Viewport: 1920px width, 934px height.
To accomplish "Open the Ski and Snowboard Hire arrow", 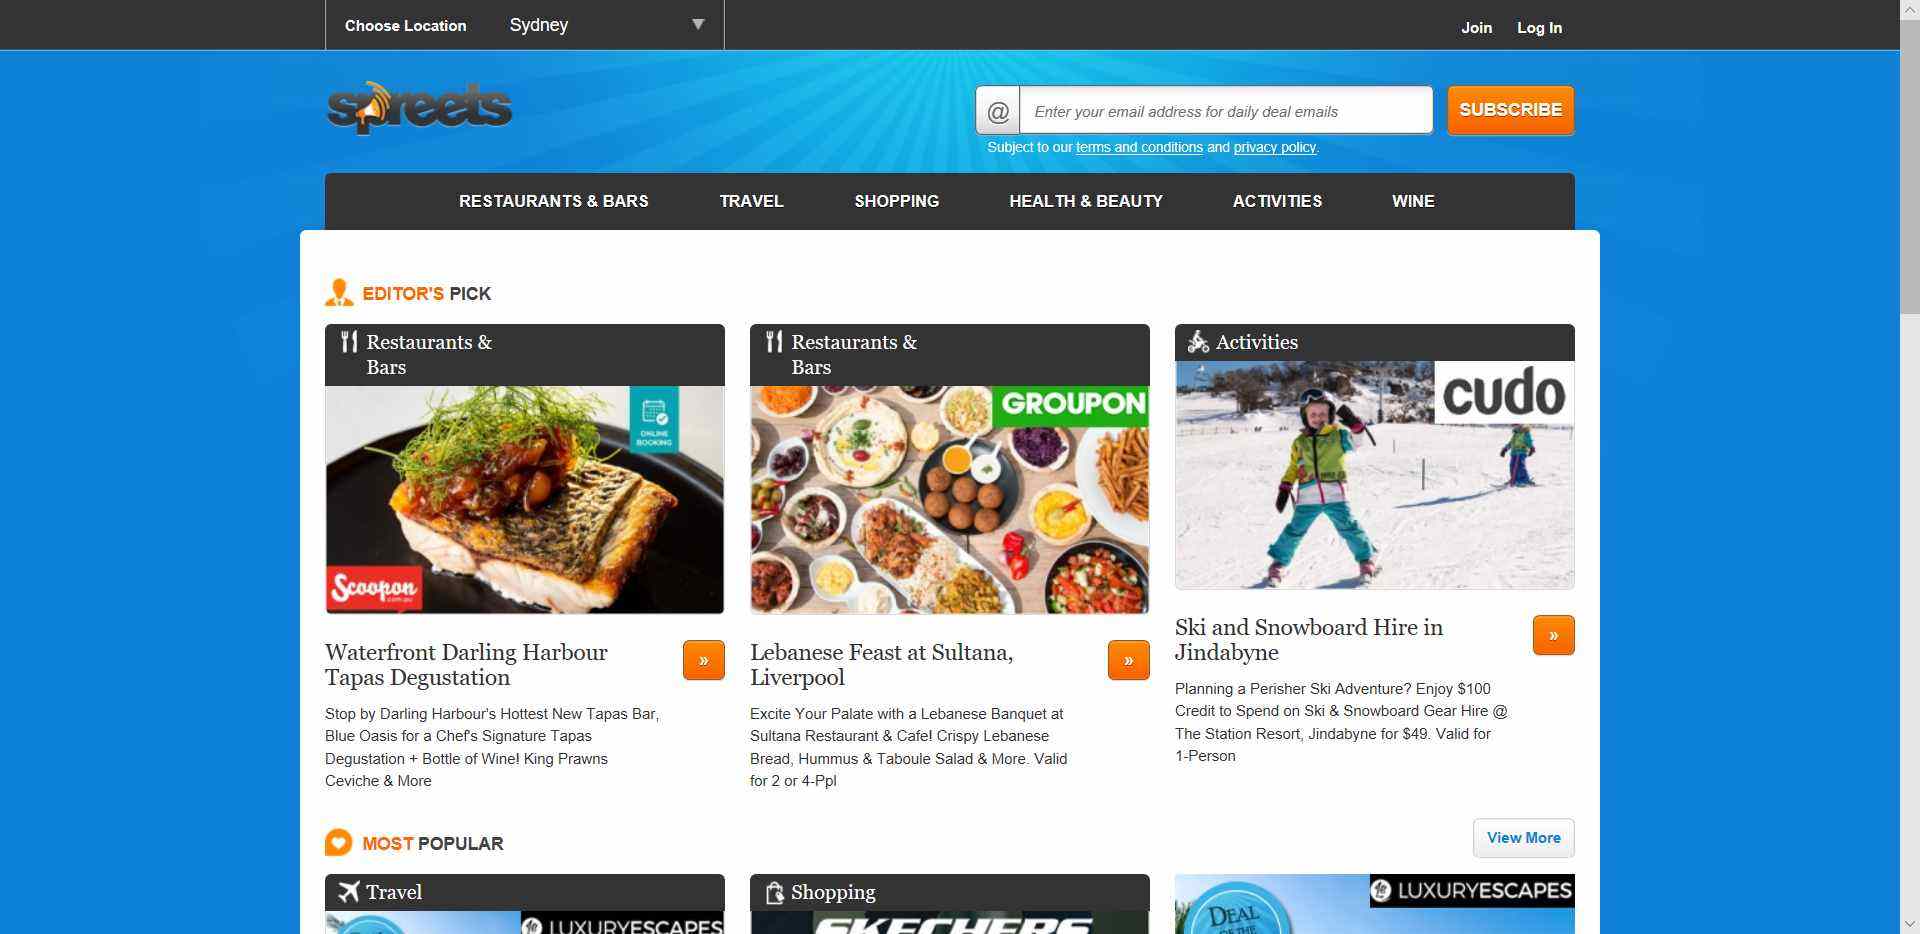I will (x=1553, y=635).
